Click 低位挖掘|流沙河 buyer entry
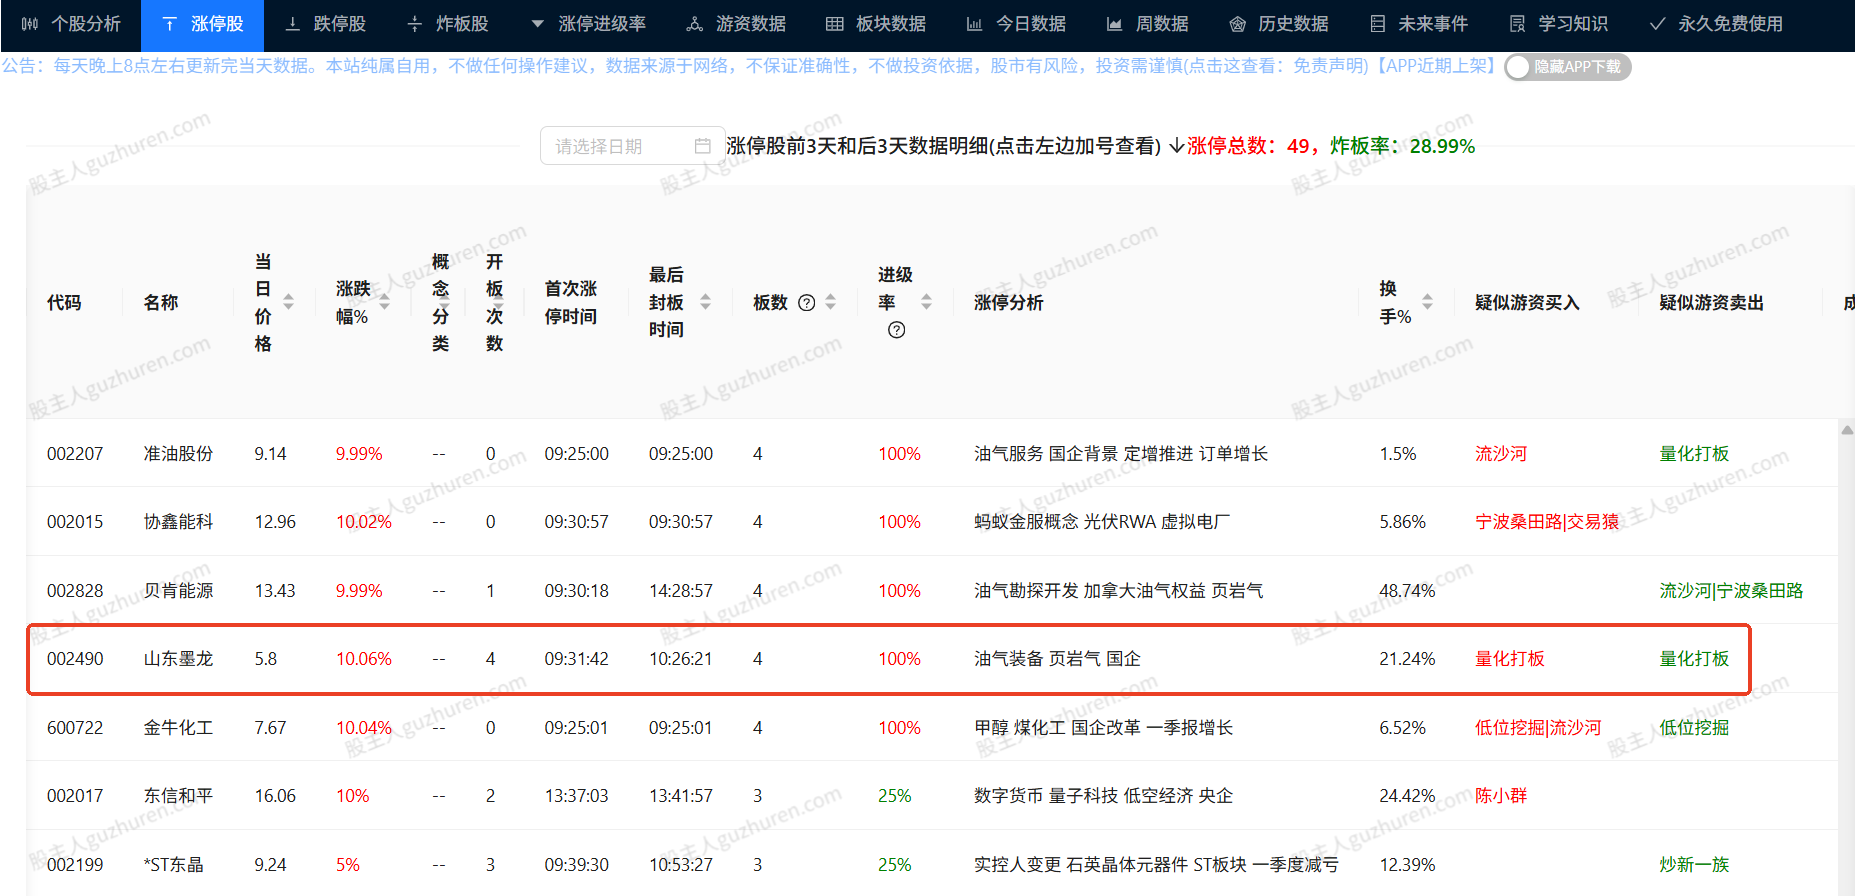1855x896 pixels. (1538, 728)
